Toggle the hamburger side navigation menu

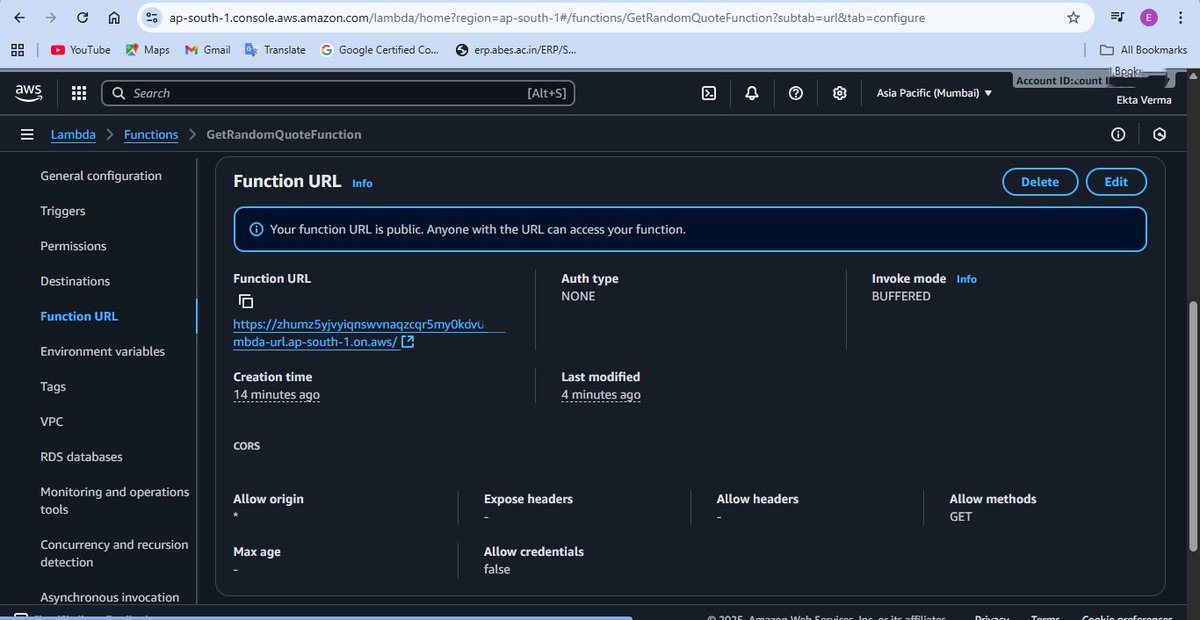click(x=26, y=134)
